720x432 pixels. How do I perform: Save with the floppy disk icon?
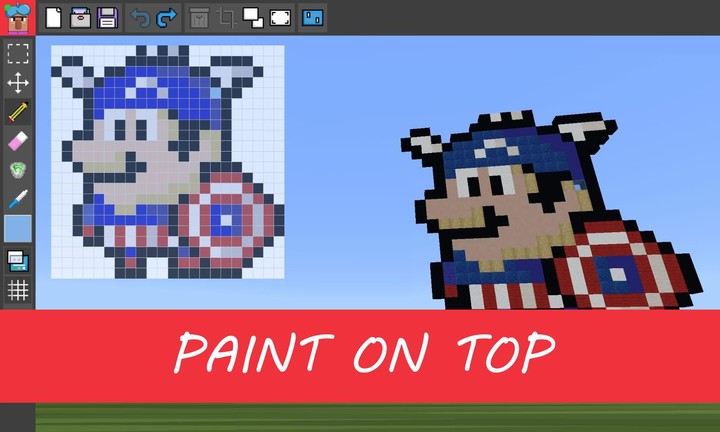[x=107, y=18]
